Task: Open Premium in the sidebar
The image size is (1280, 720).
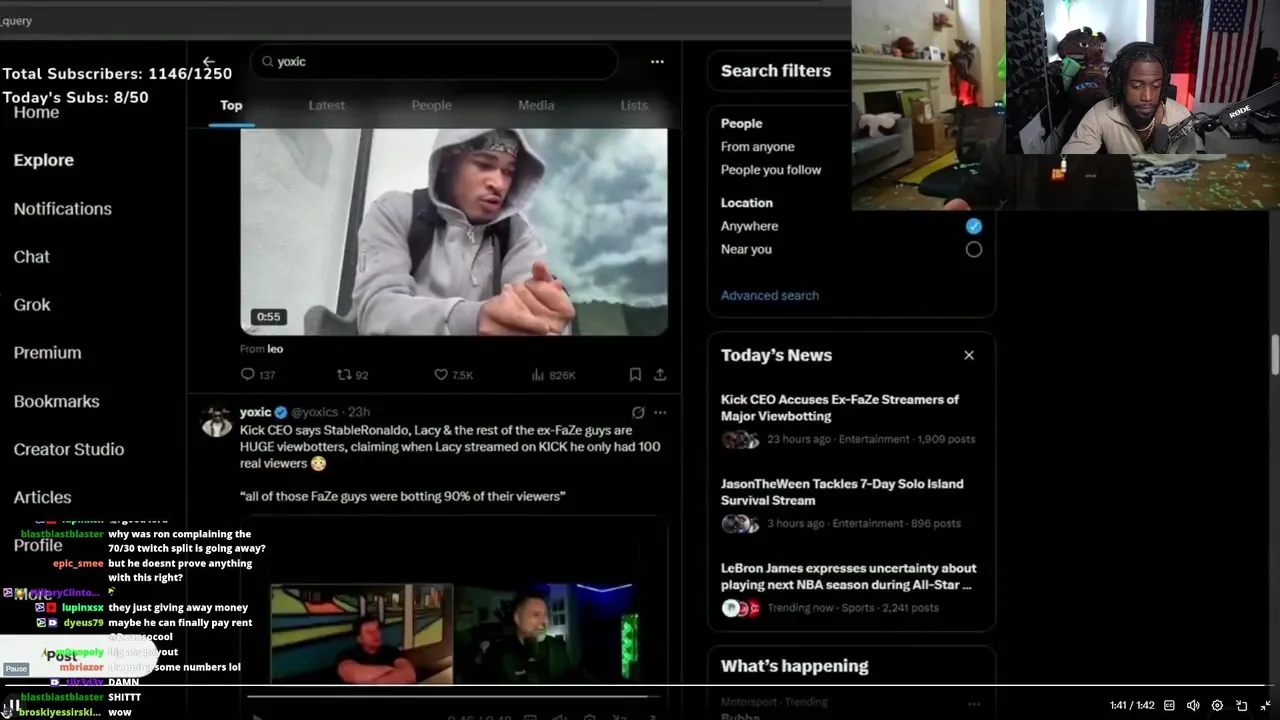Action: tap(48, 353)
